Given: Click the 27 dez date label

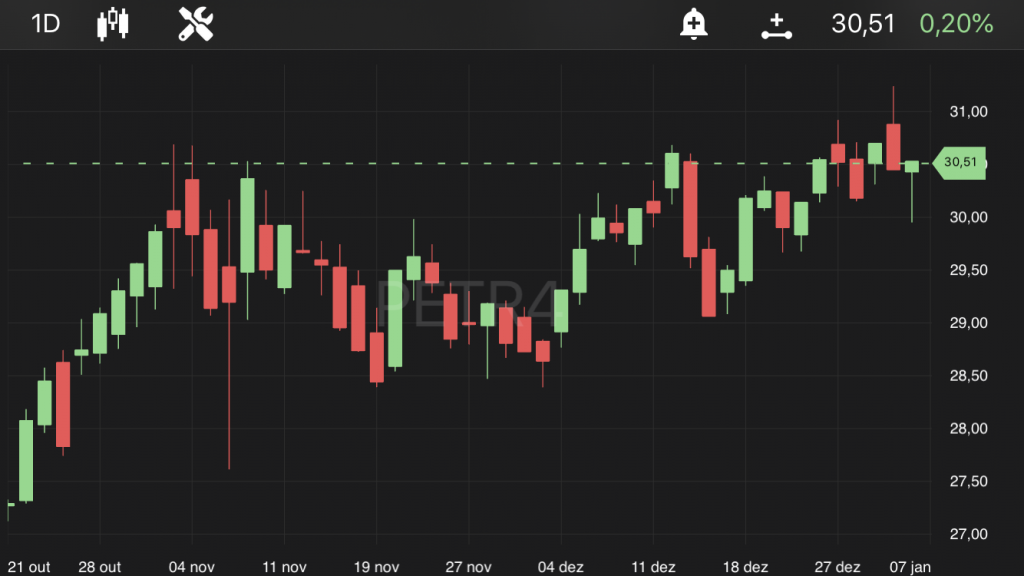Looking at the screenshot, I should coord(837,567).
